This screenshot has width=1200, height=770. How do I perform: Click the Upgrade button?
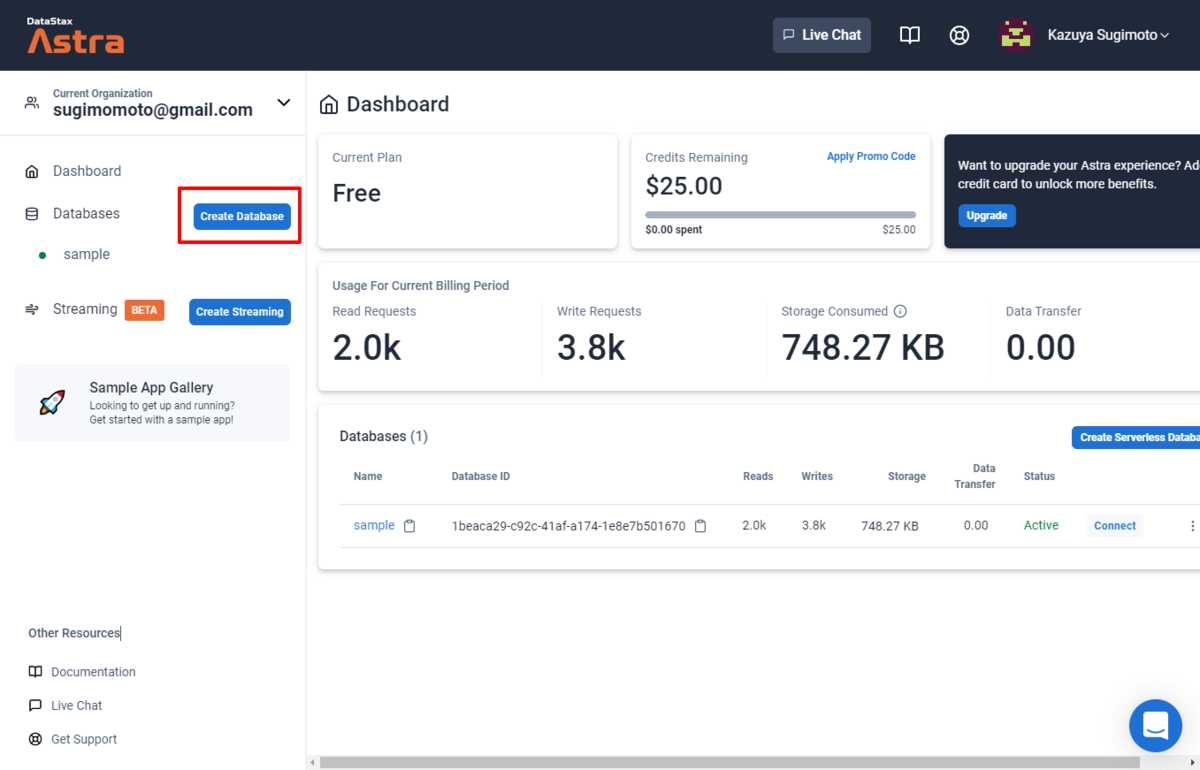(x=987, y=215)
